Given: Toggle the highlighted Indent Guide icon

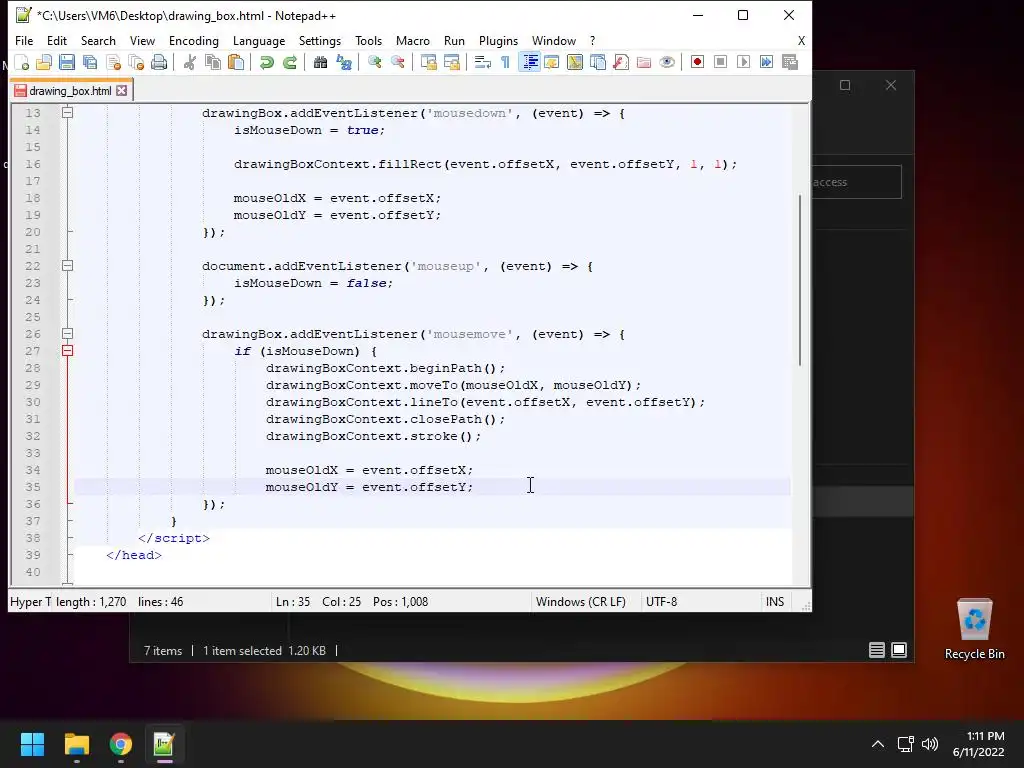Looking at the screenshot, I should pos(529,62).
